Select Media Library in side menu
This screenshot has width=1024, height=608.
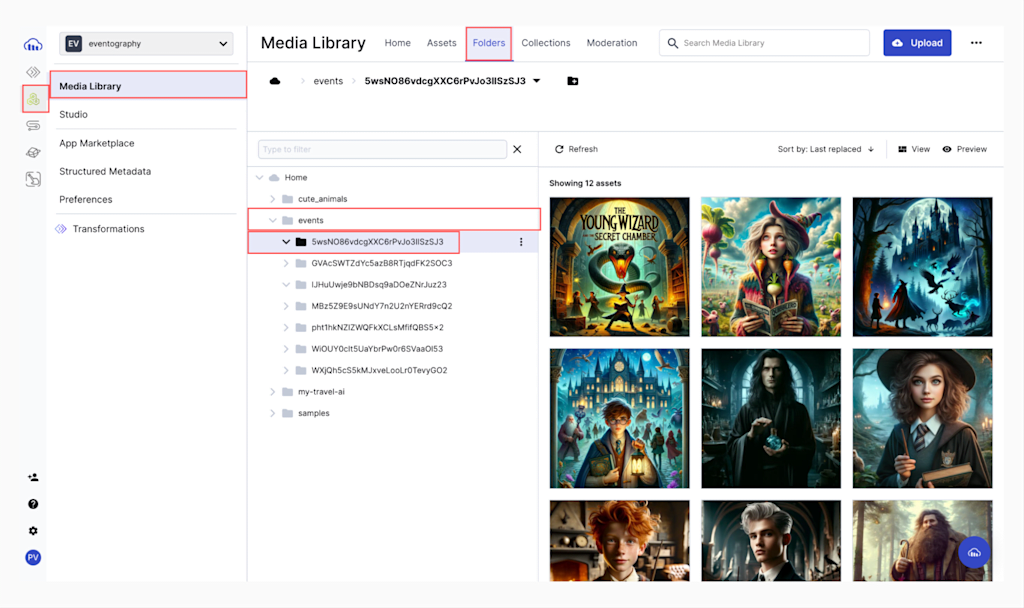[x=148, y=86]
